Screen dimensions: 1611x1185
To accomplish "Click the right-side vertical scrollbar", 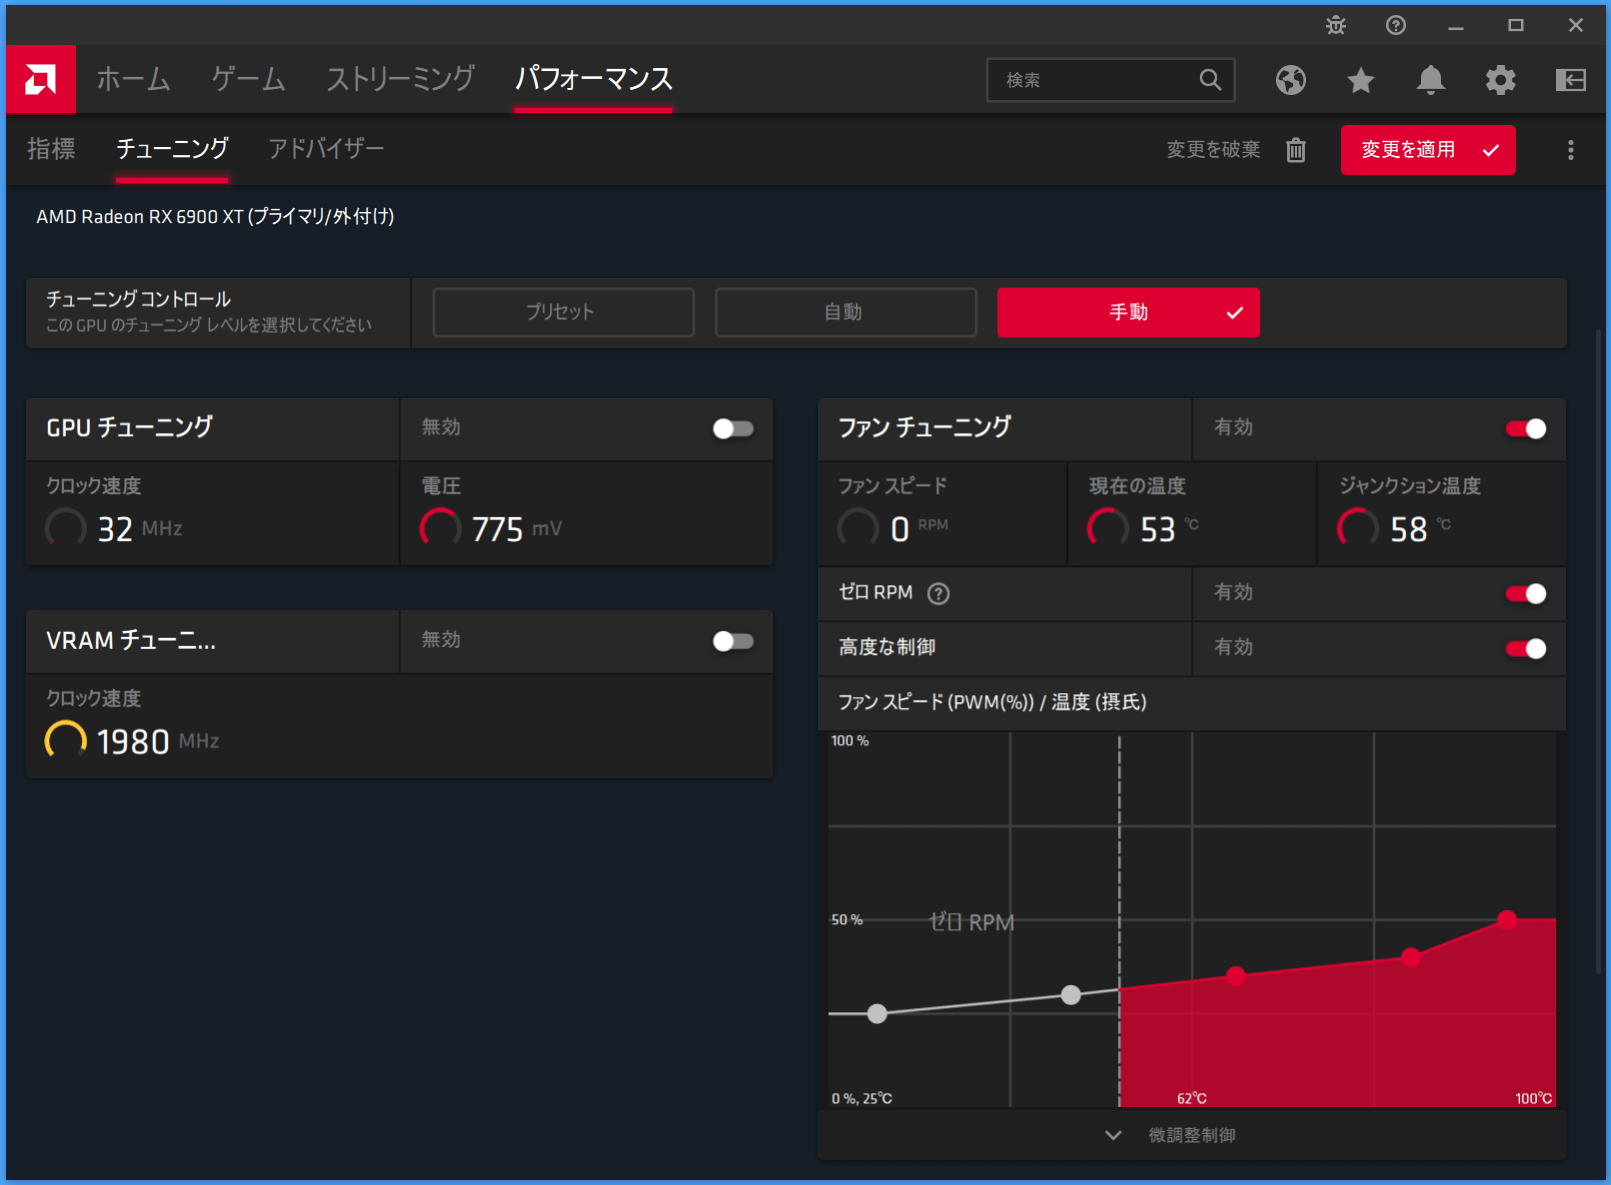I will click(1599, 650).
